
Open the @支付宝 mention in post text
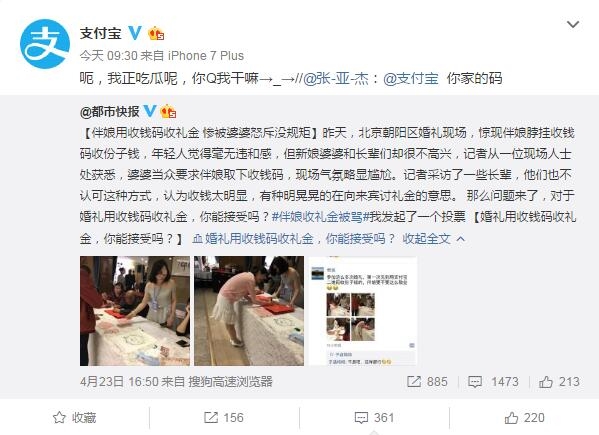[411, 79]
